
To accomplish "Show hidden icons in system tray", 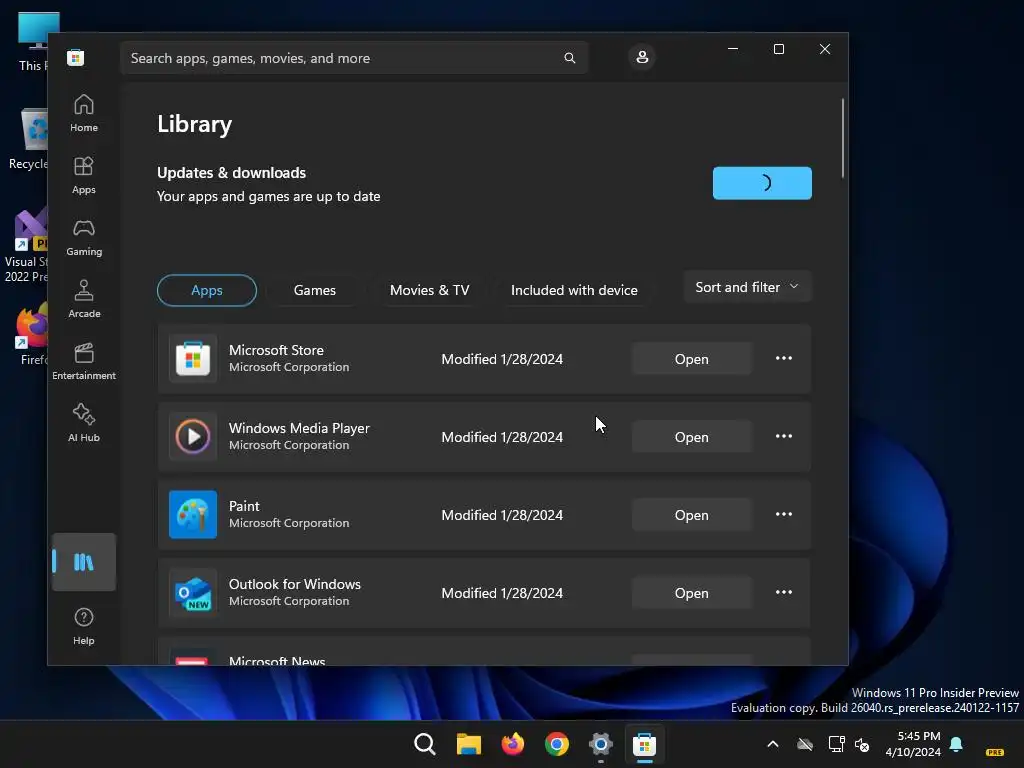I will [x=773, y=744].
